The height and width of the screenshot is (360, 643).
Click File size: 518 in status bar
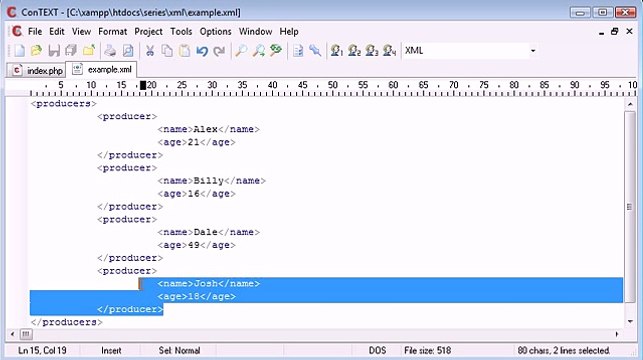(x=427, y=351)
